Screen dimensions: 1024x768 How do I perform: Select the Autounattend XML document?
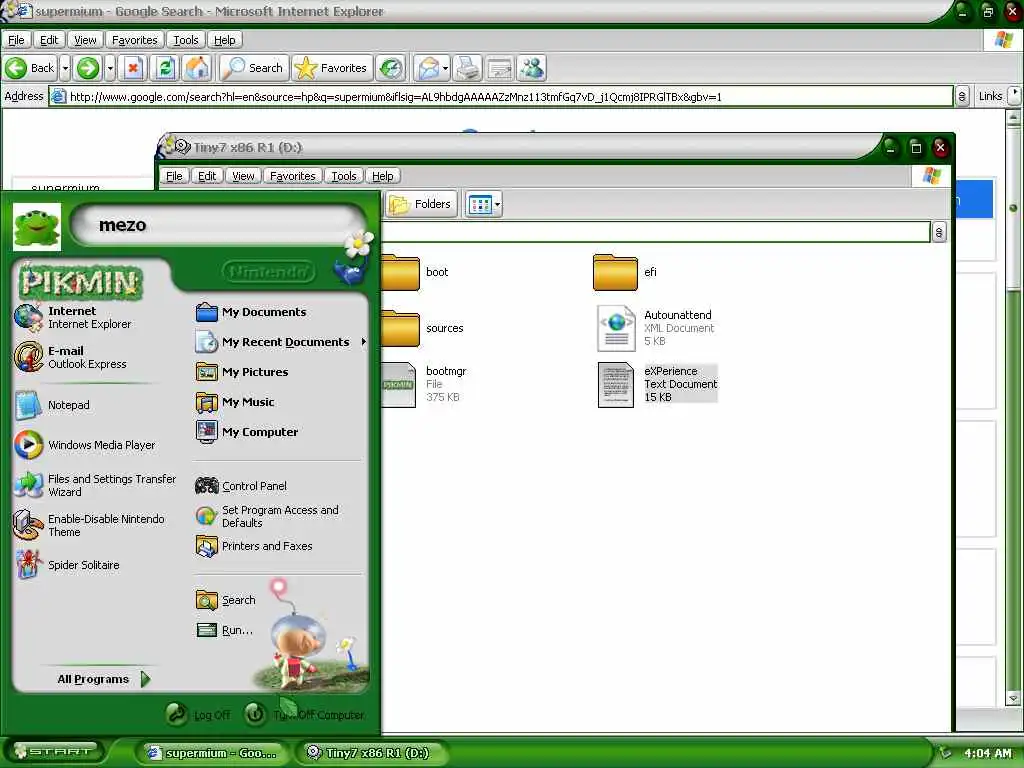click(656, 328)
